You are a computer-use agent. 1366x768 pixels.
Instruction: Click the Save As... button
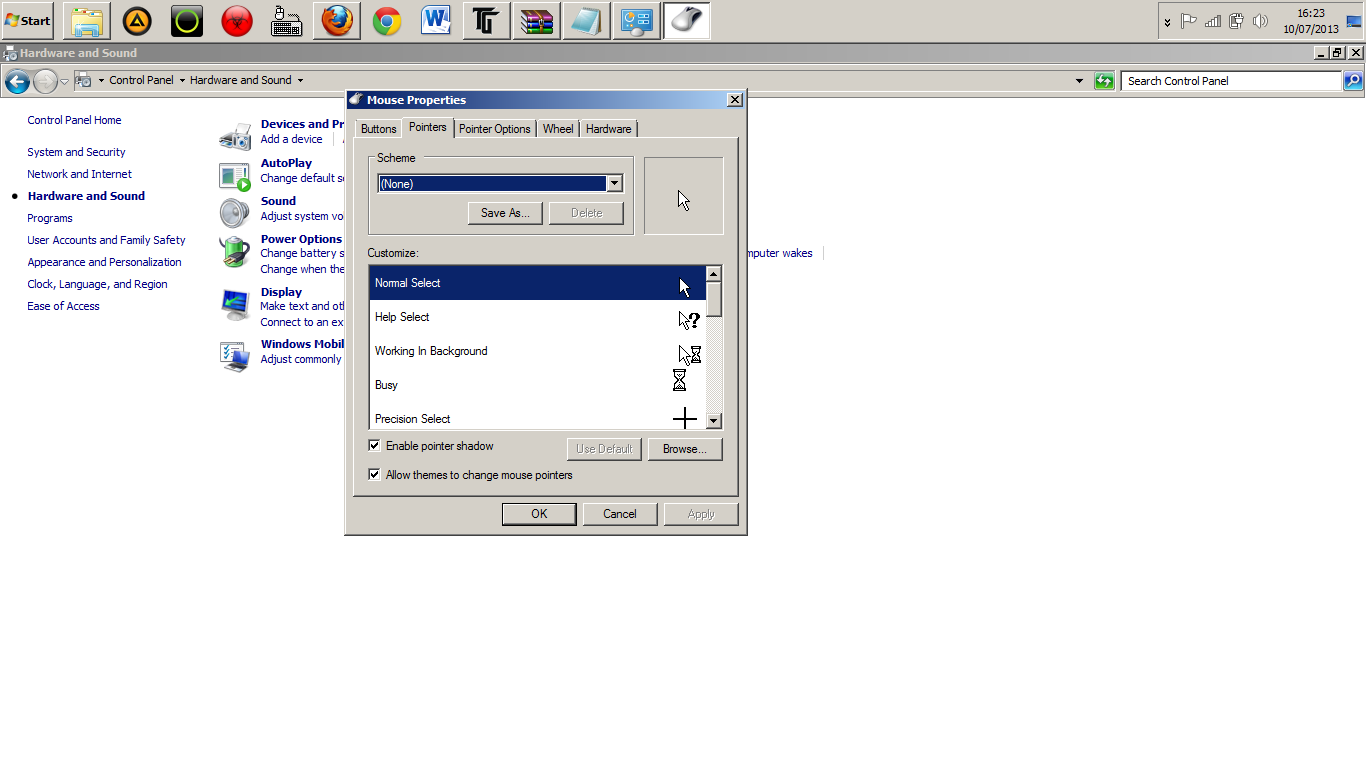pos(505,213)
